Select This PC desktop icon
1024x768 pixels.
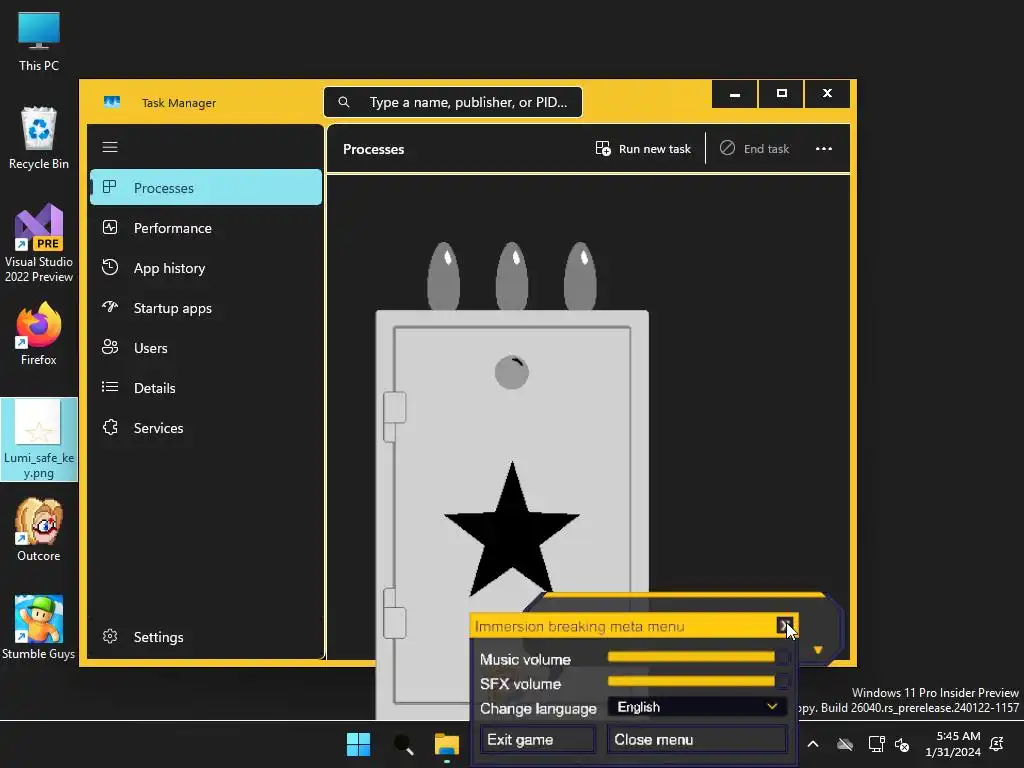coord(39,40)
